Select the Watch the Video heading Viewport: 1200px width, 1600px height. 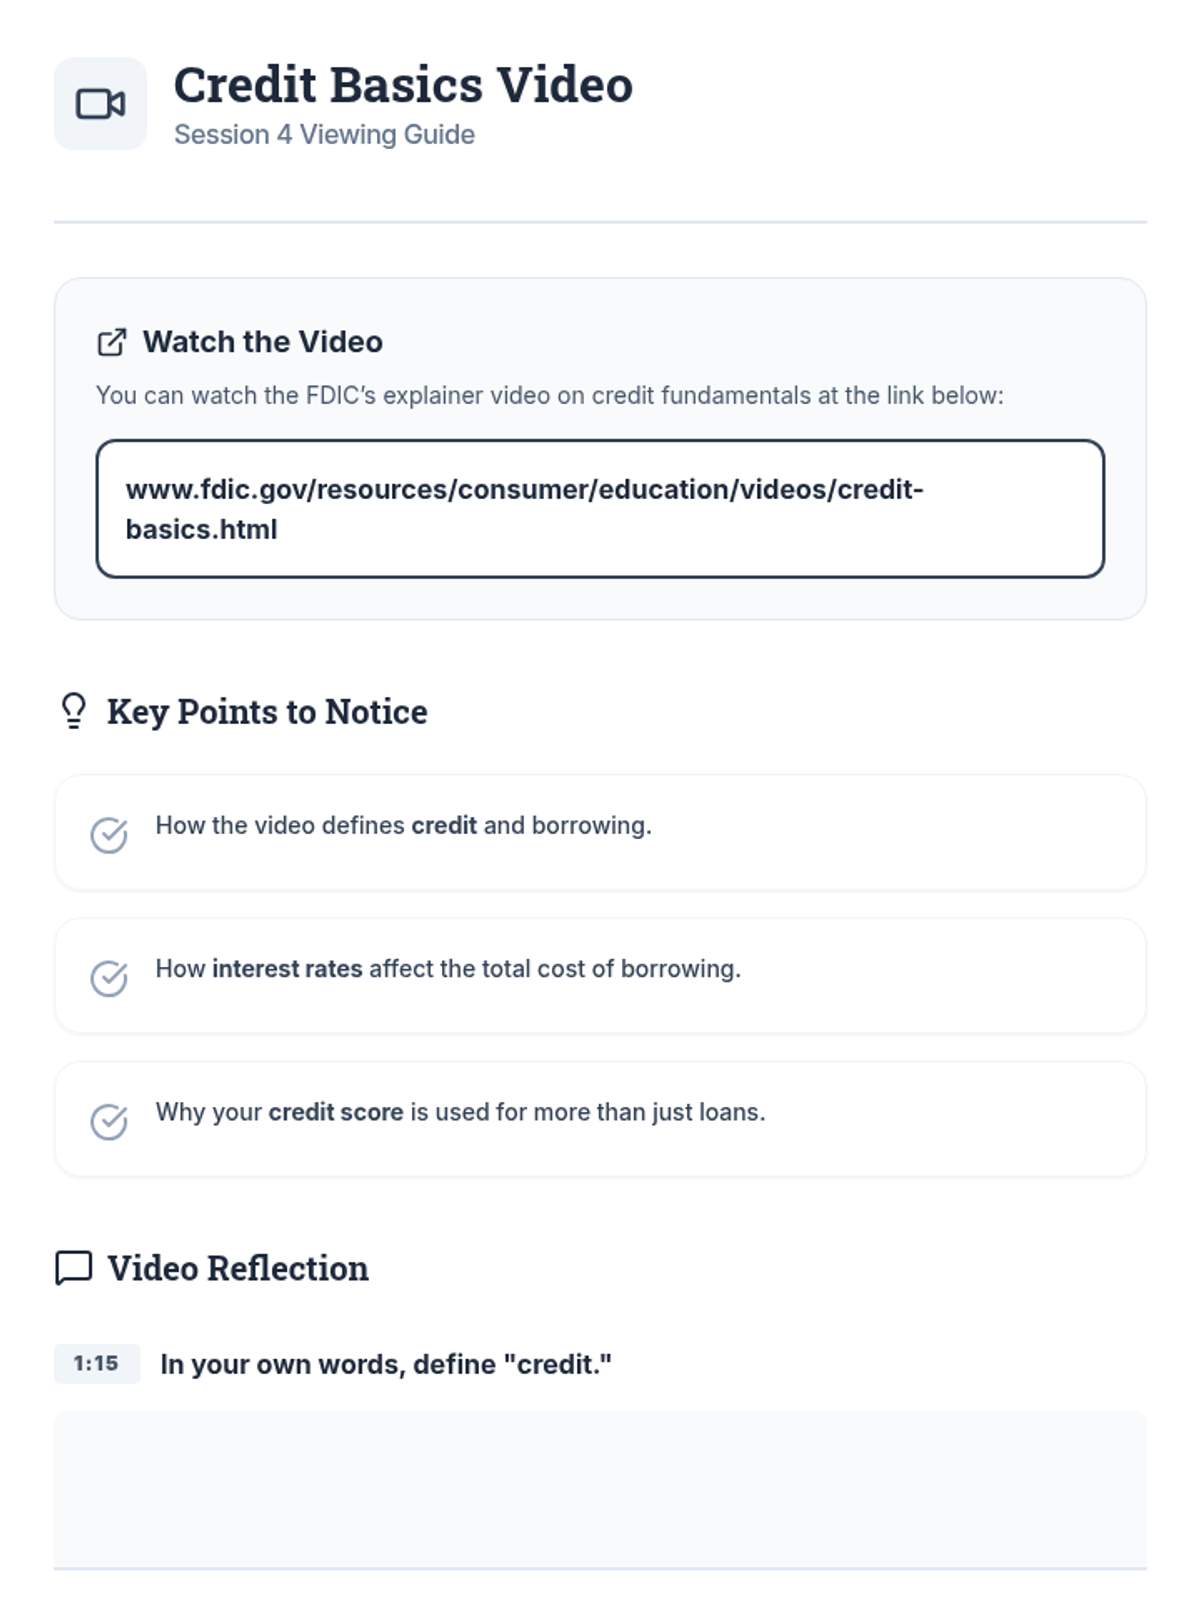(262, 342)
